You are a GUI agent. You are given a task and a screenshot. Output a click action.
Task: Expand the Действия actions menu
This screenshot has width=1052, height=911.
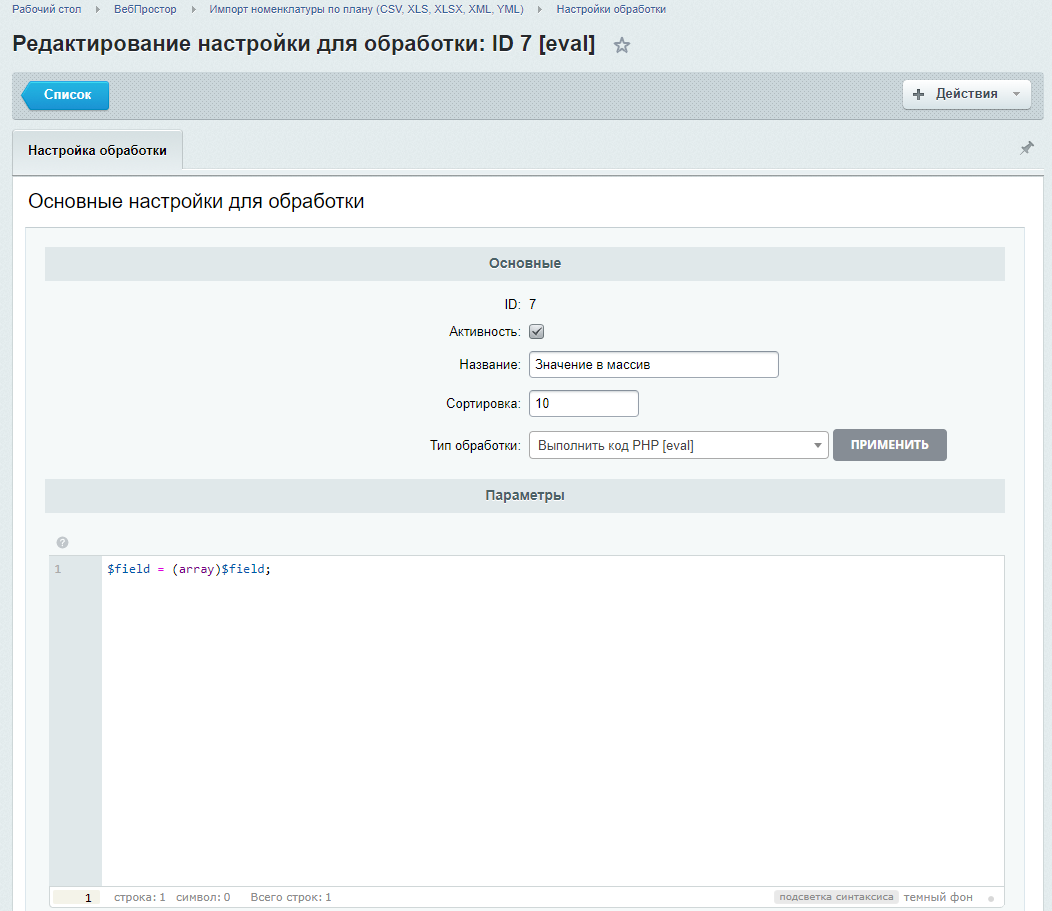coord(966,94)
